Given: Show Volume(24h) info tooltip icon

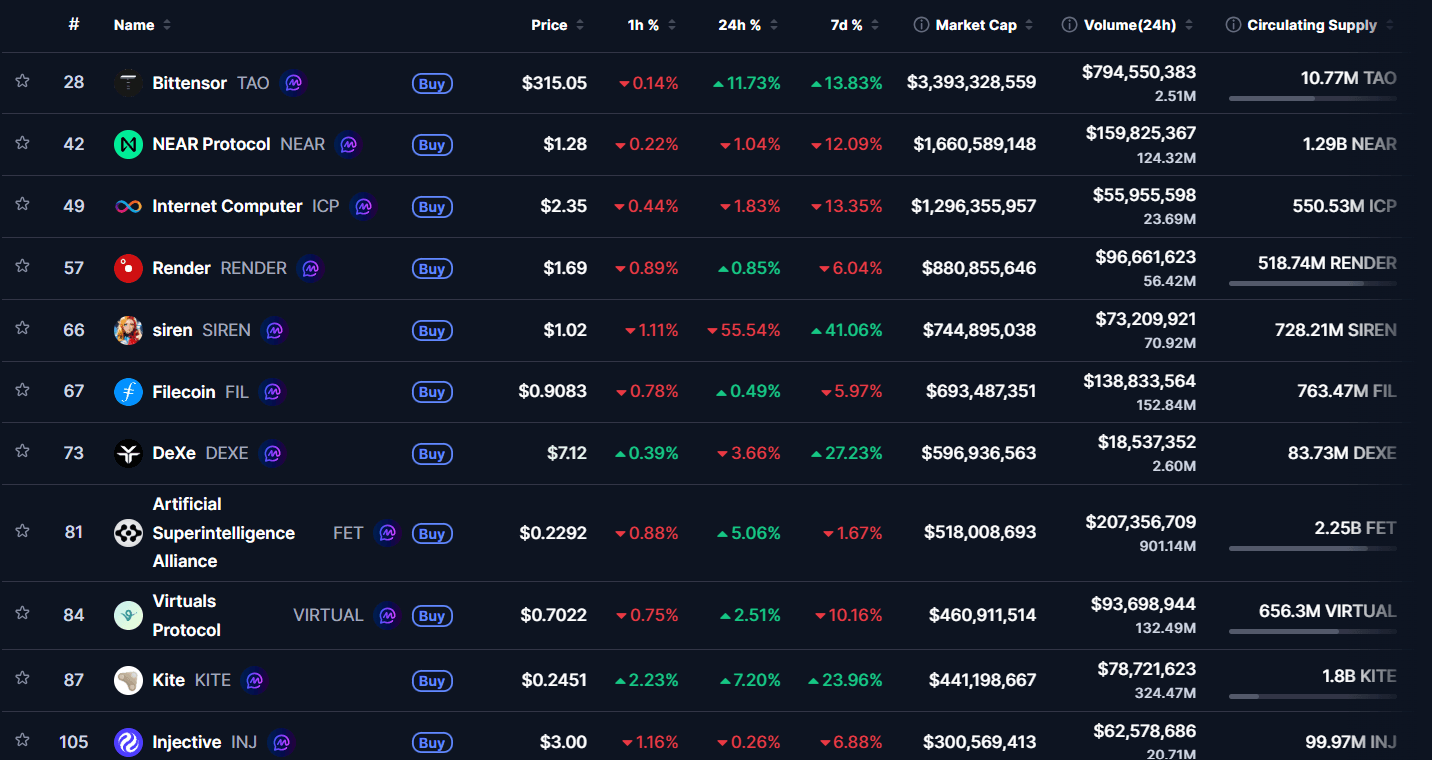Looking at the screenshot, I should pyautogui.click(x=1069, y=25).
